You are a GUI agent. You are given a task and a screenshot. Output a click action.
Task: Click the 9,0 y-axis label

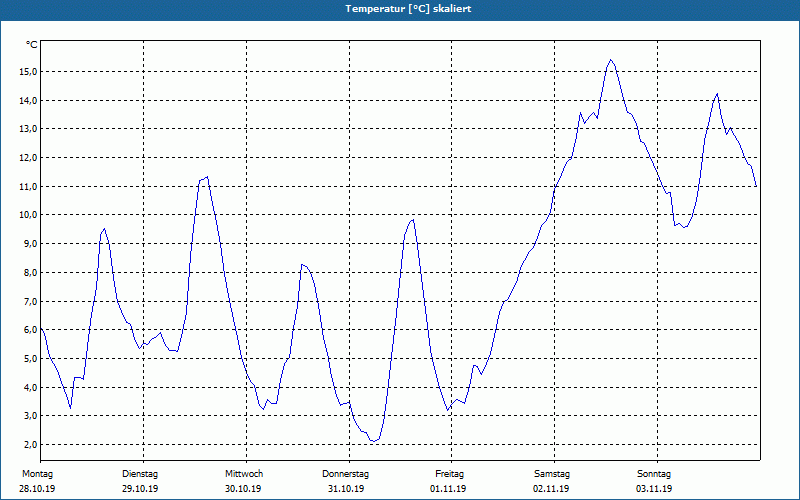tap(30, 244)
